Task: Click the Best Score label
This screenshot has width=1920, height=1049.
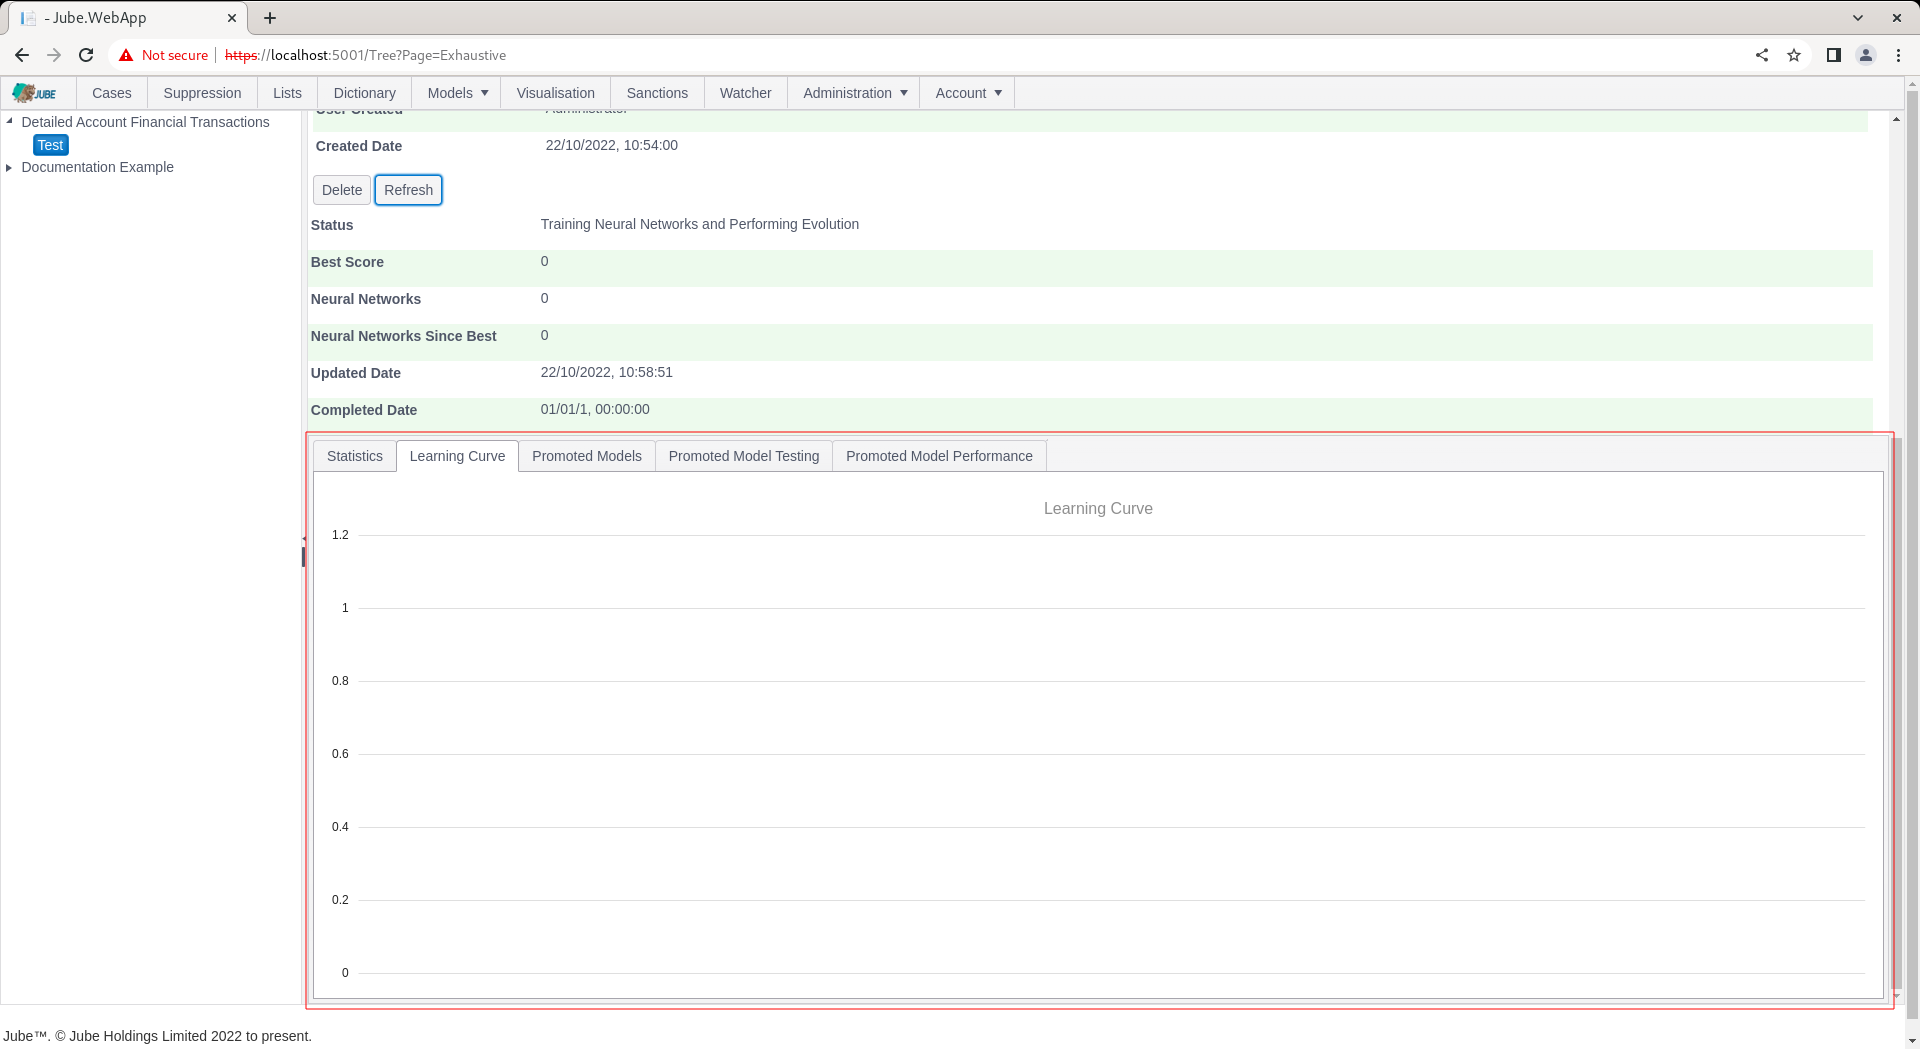Action: pos(347,262)
